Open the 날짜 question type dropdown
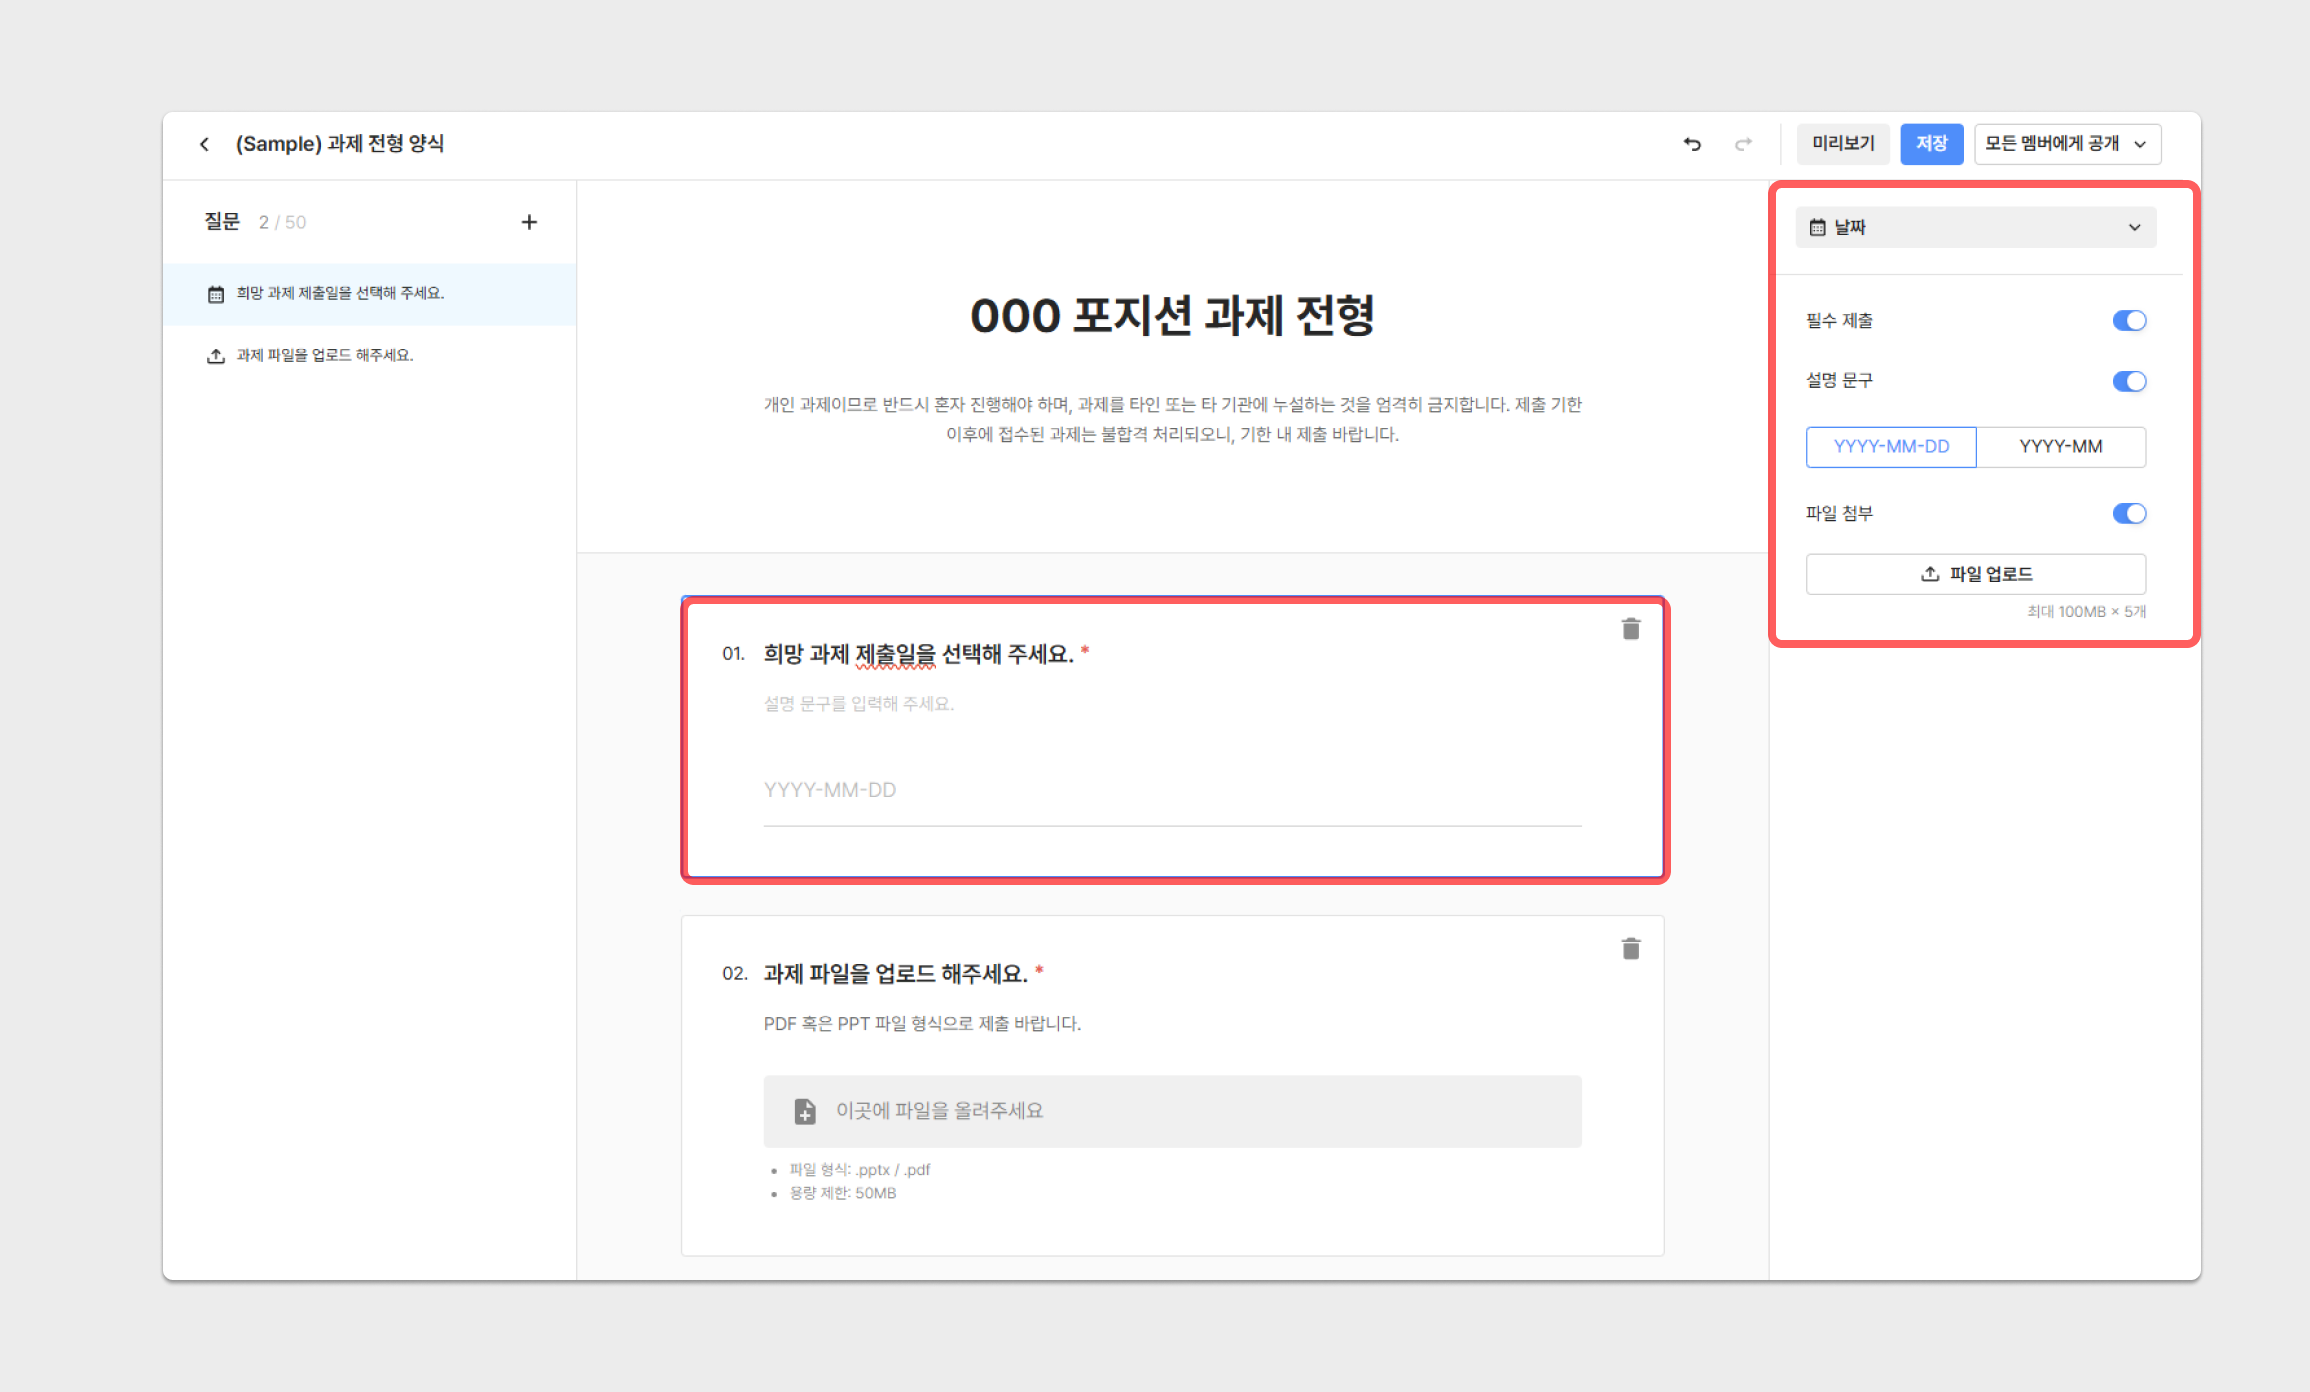 (1975, 228)
